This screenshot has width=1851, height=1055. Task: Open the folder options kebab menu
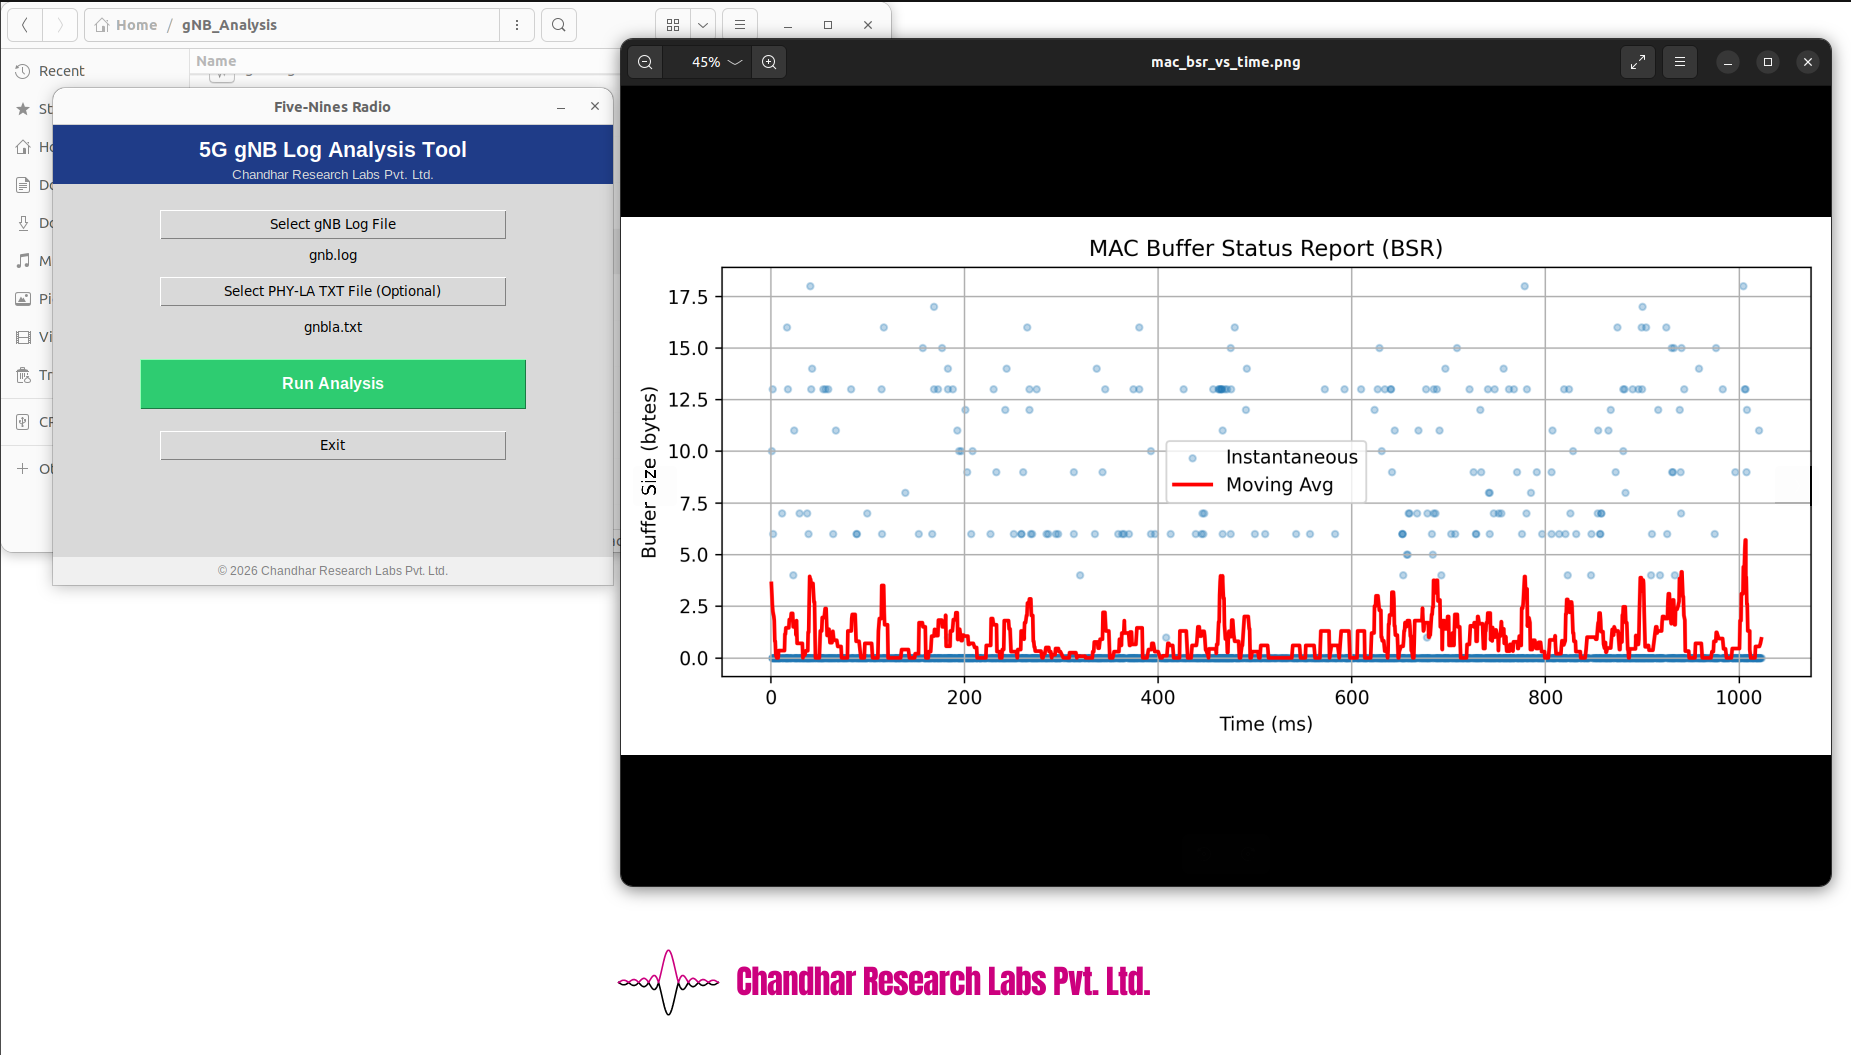pos(517,25)
